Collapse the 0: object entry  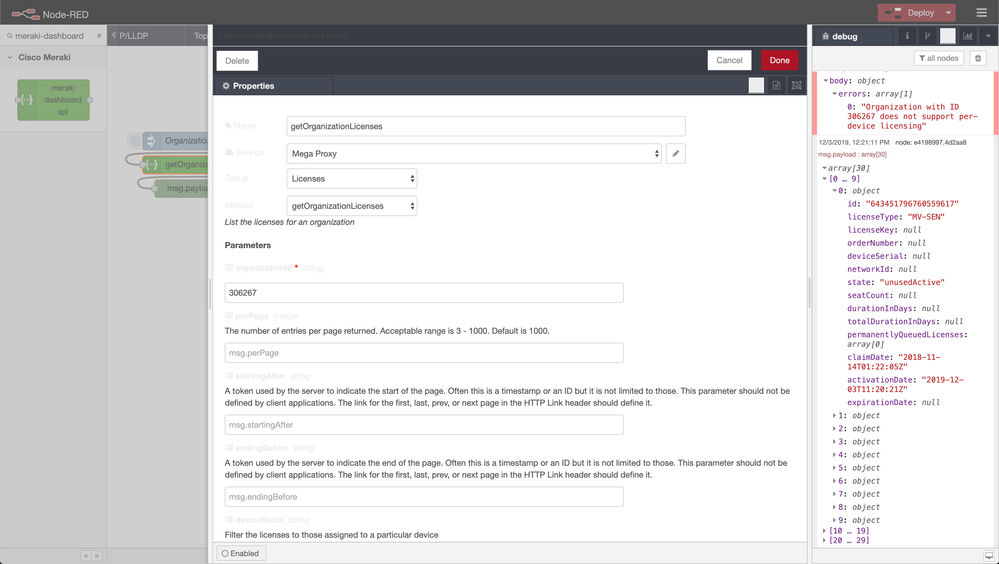tap(835, 191)
